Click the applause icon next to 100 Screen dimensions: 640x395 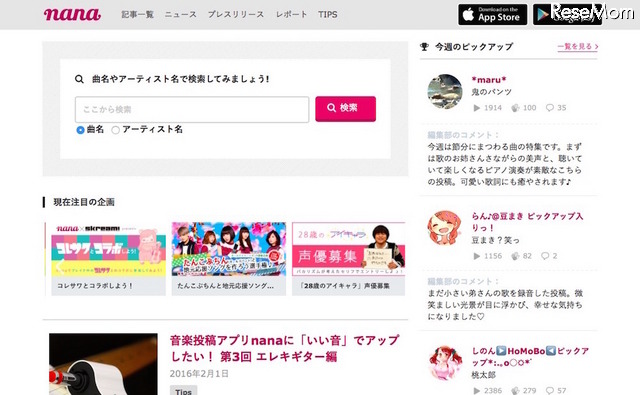coord(516,108)
